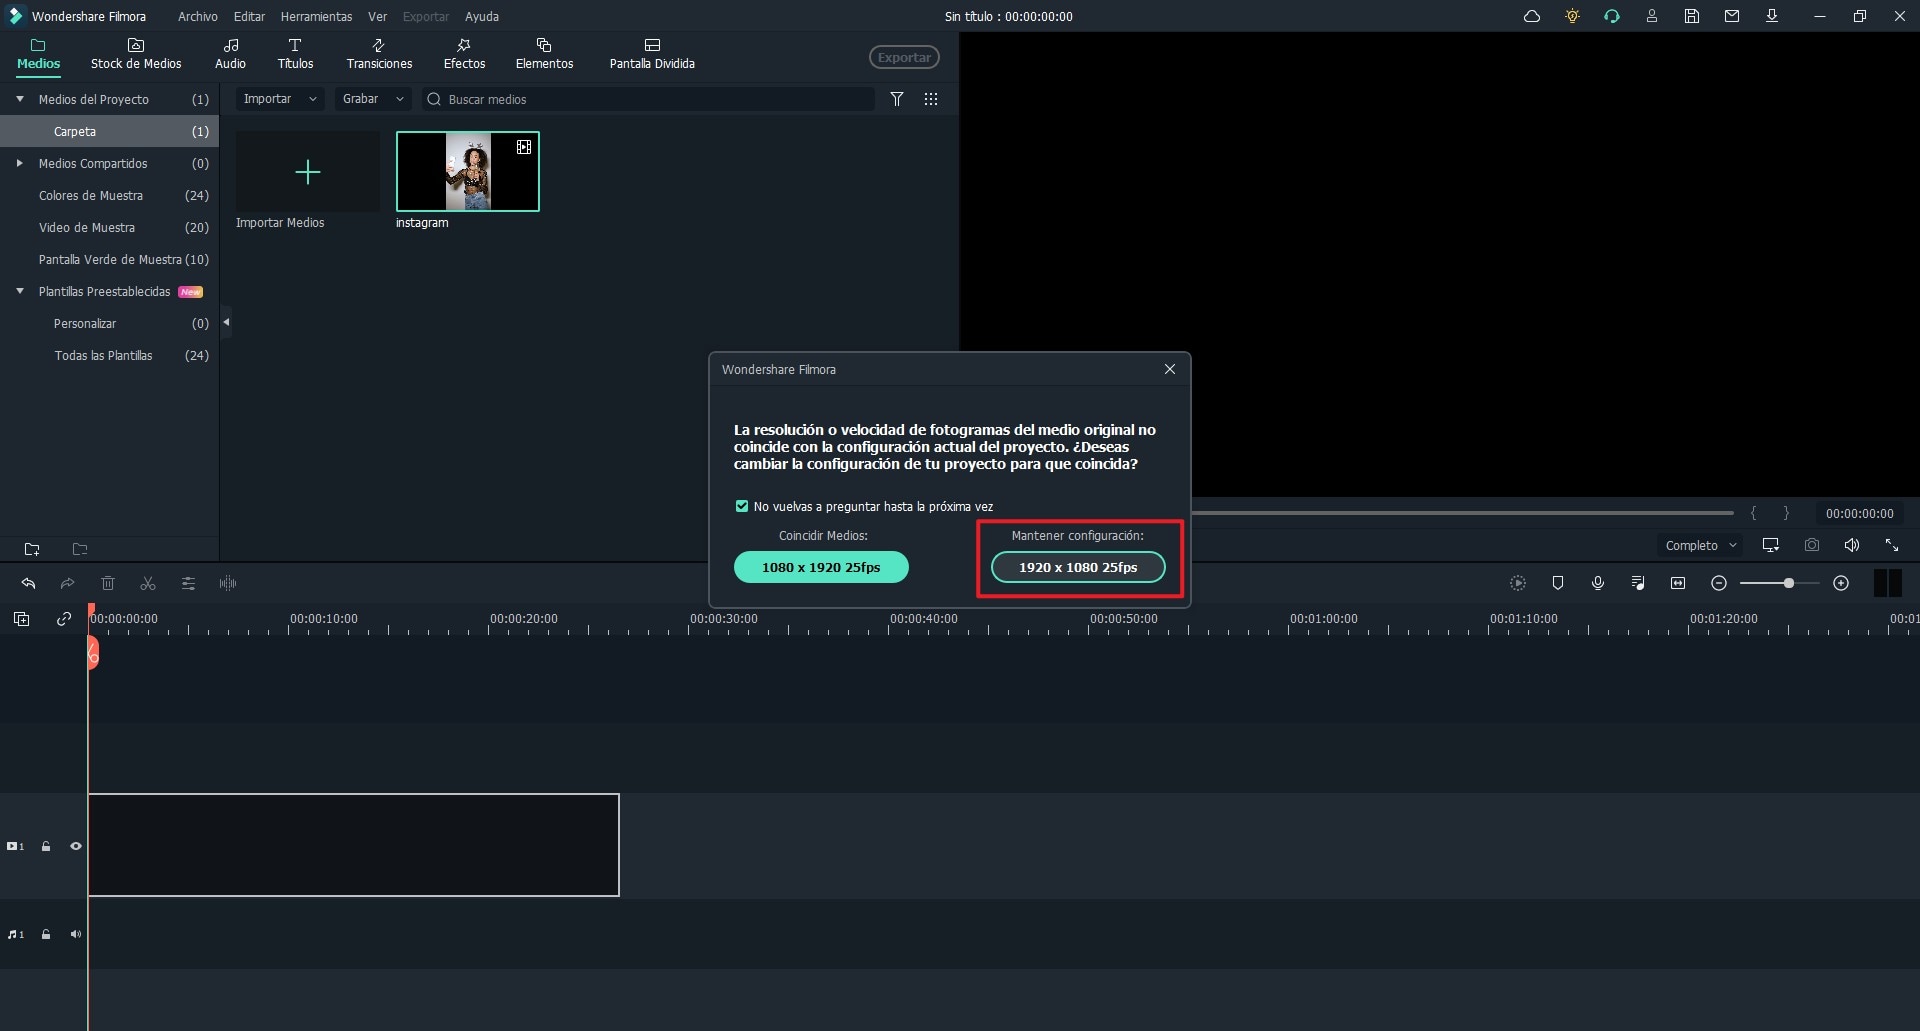Image resolution: width=1920 pixels, height=1031 pixels.
Task: Create a new folder with the plus folder icon
Action: tap(32, 549)
